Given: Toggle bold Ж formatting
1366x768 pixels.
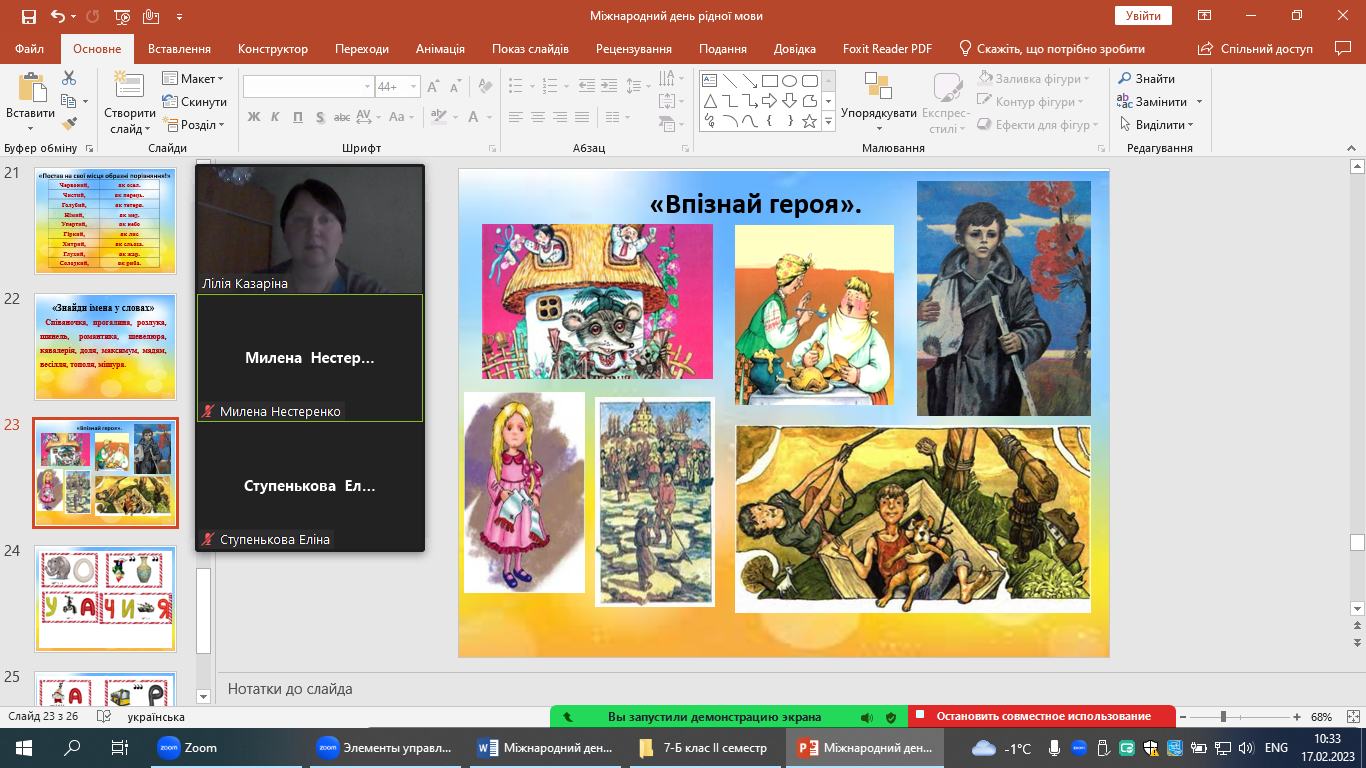Looking at the screenshot, I should click(254, 117).
